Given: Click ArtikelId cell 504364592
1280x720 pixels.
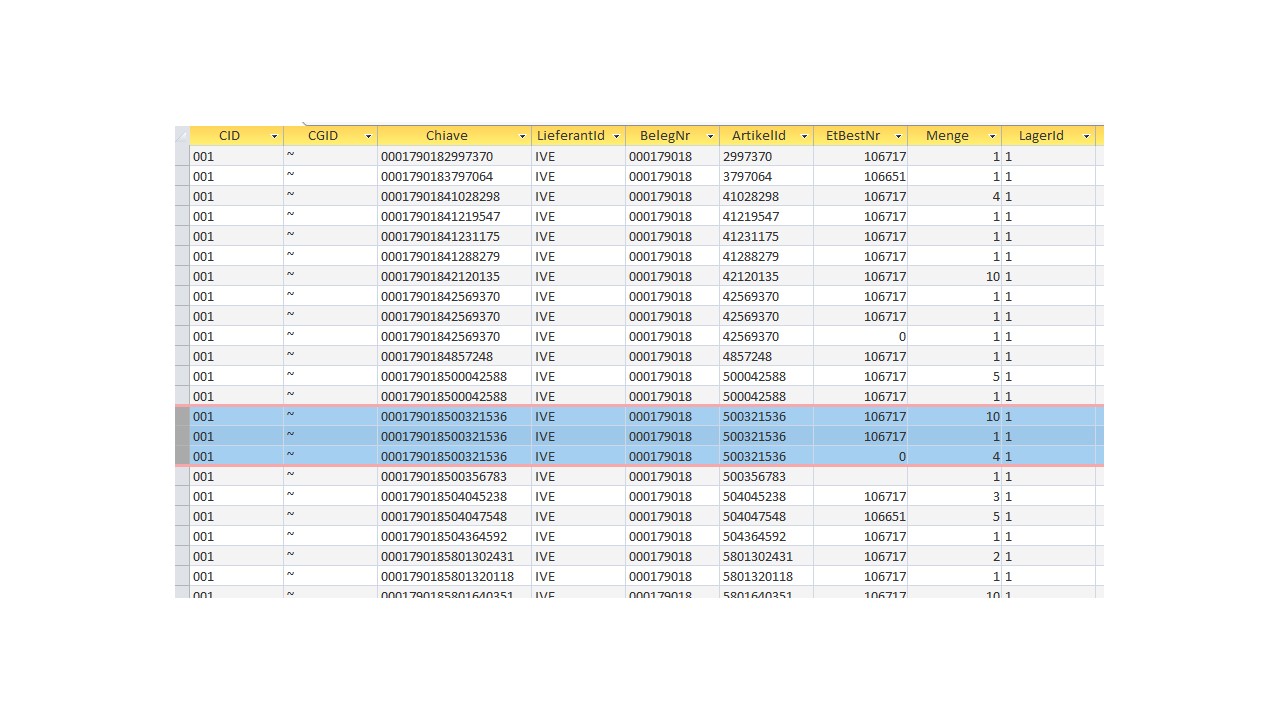Looking at the screenshot, I should (x=766, y=536).
